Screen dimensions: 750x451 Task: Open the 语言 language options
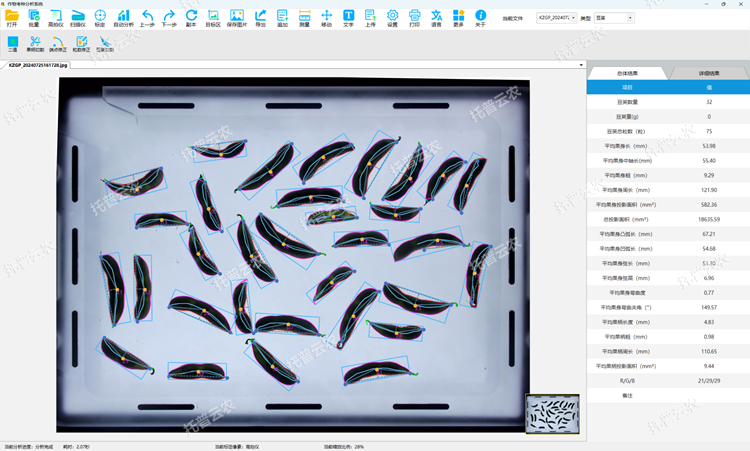click(436, 18)
